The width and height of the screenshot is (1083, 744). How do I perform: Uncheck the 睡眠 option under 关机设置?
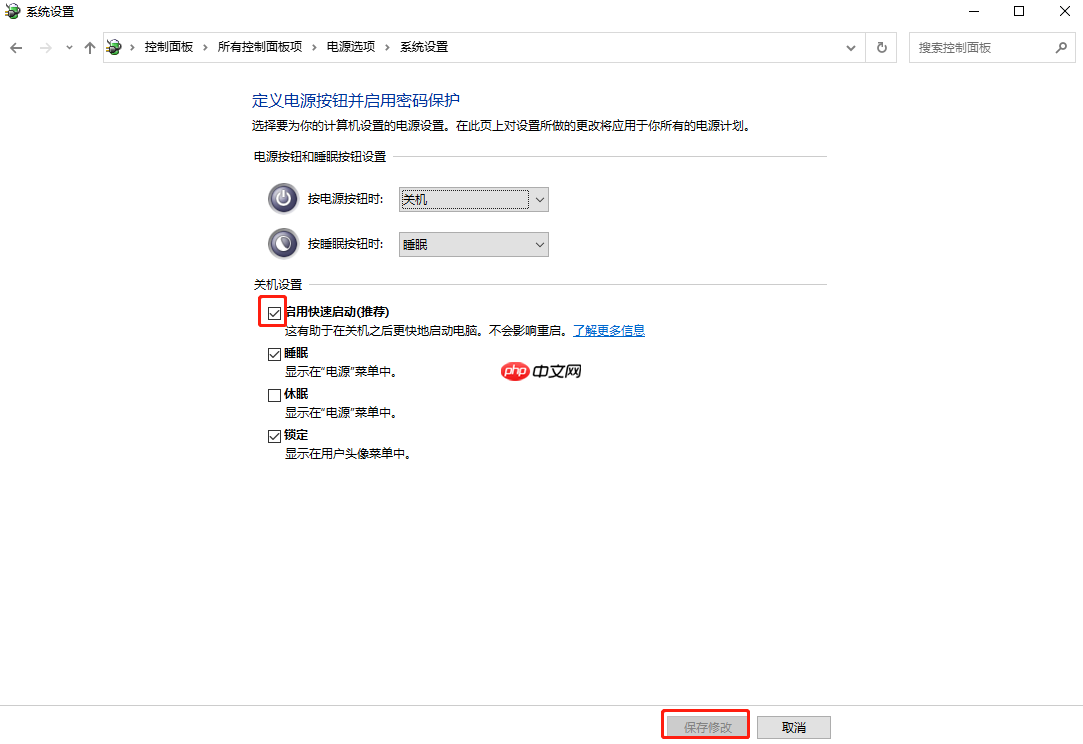pyautogui.click(x=274, y=353)
